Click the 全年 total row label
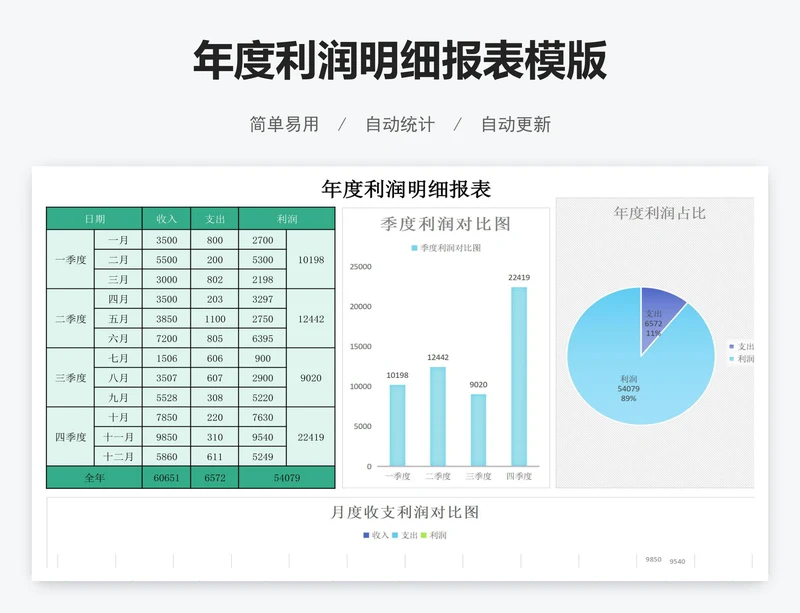This screenshot has width=800, height=613. point(94,478)
